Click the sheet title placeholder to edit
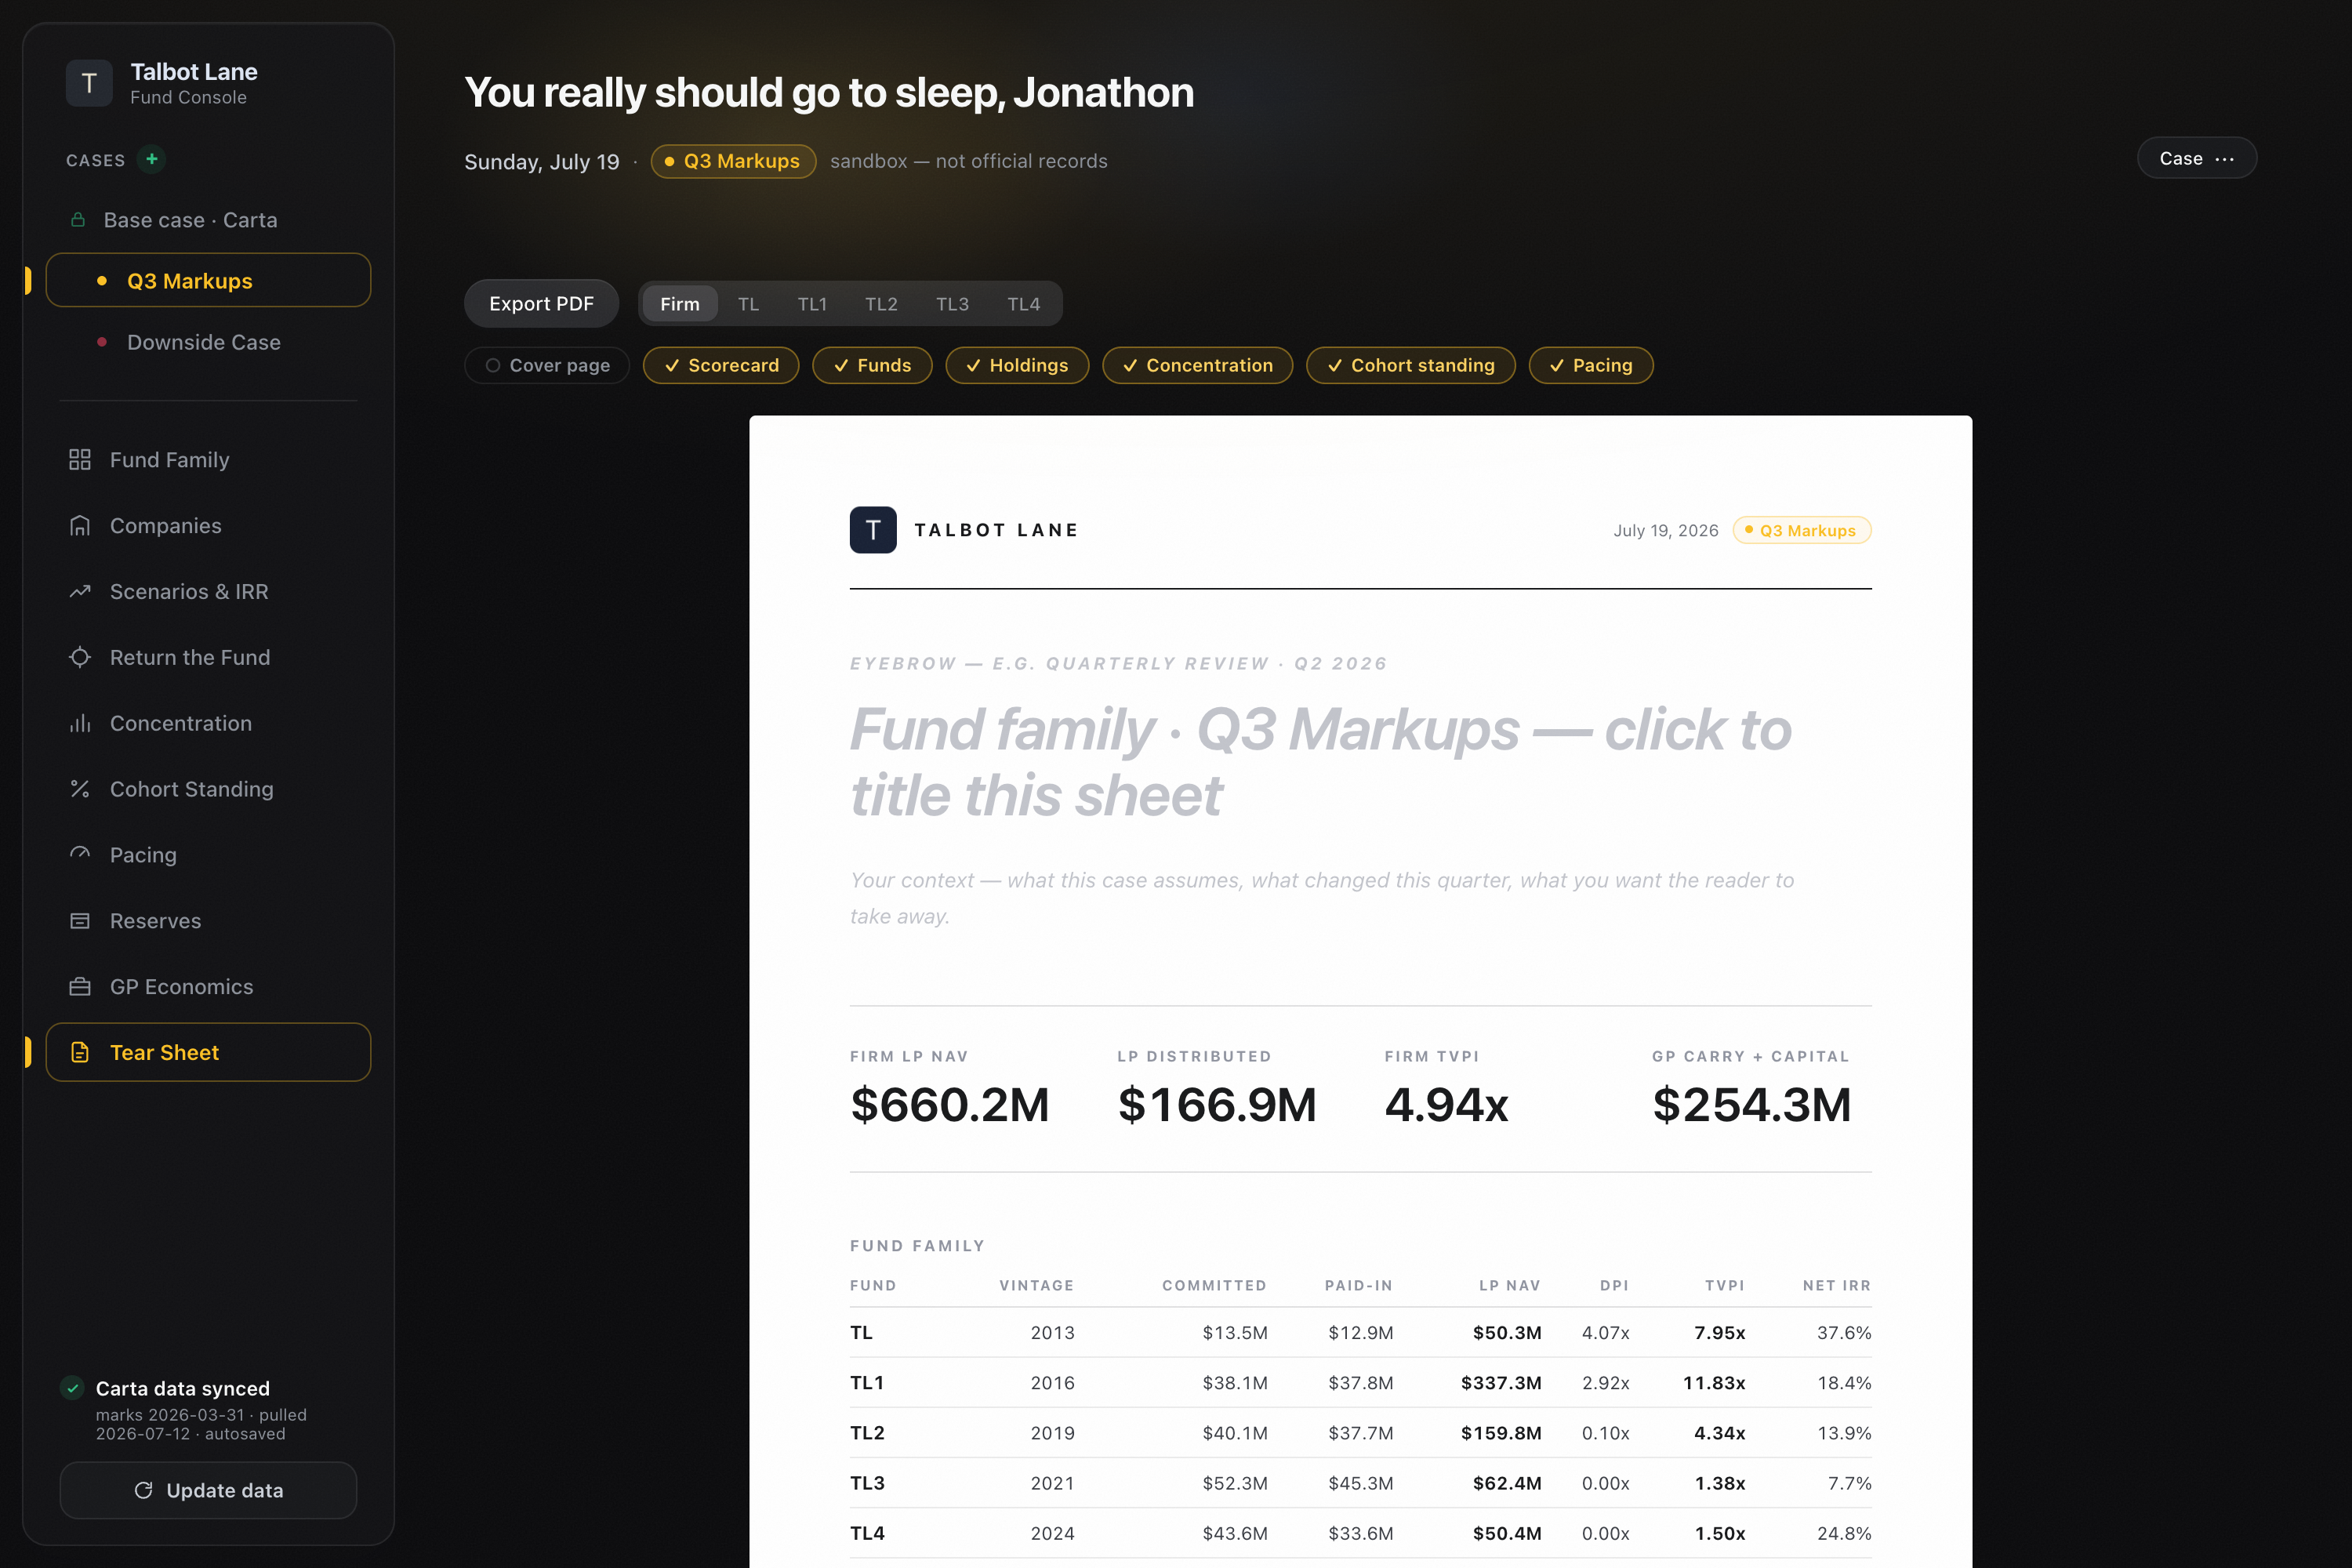This screenshot has width=2352, height=1568. click(1320, 762)
